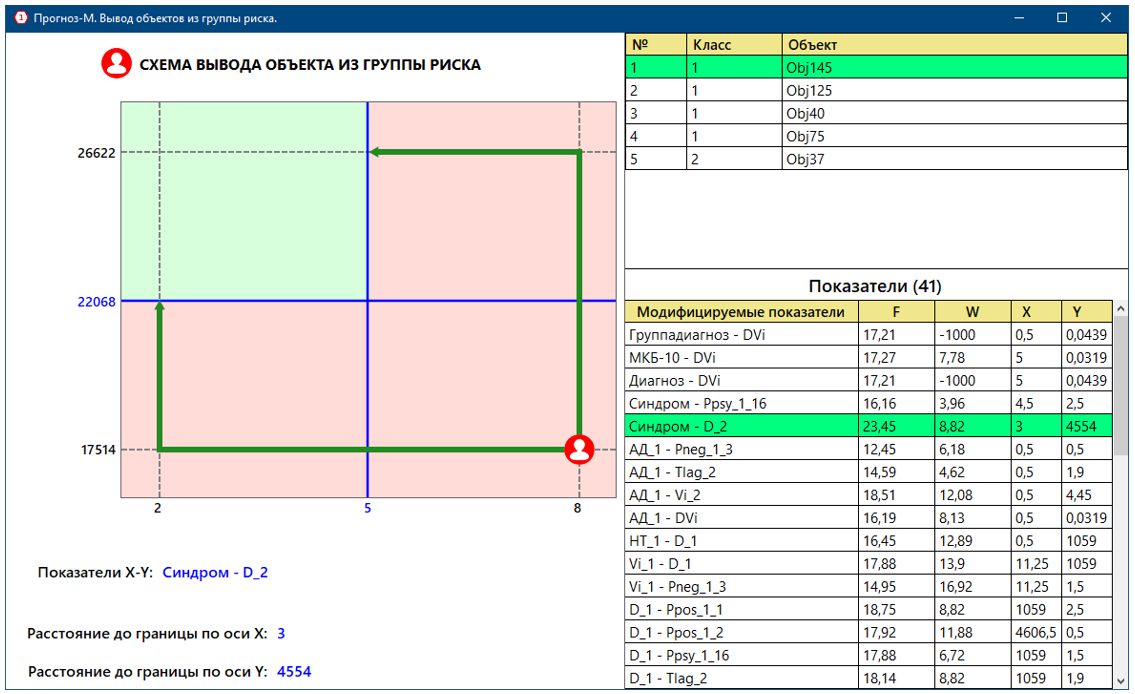Select the Группадиагноз - DVi row

pyautogui.click(x=741, y=335)
